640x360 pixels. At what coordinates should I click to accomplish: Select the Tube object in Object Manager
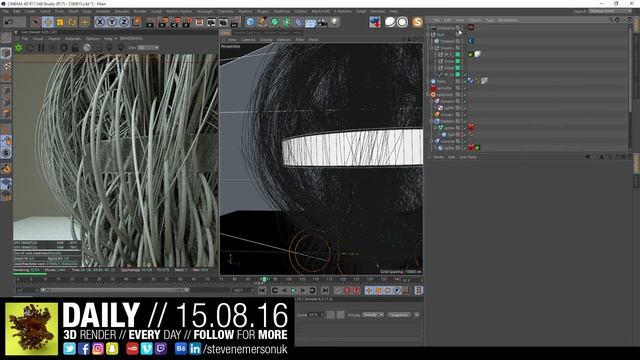[x=442, y=81]
